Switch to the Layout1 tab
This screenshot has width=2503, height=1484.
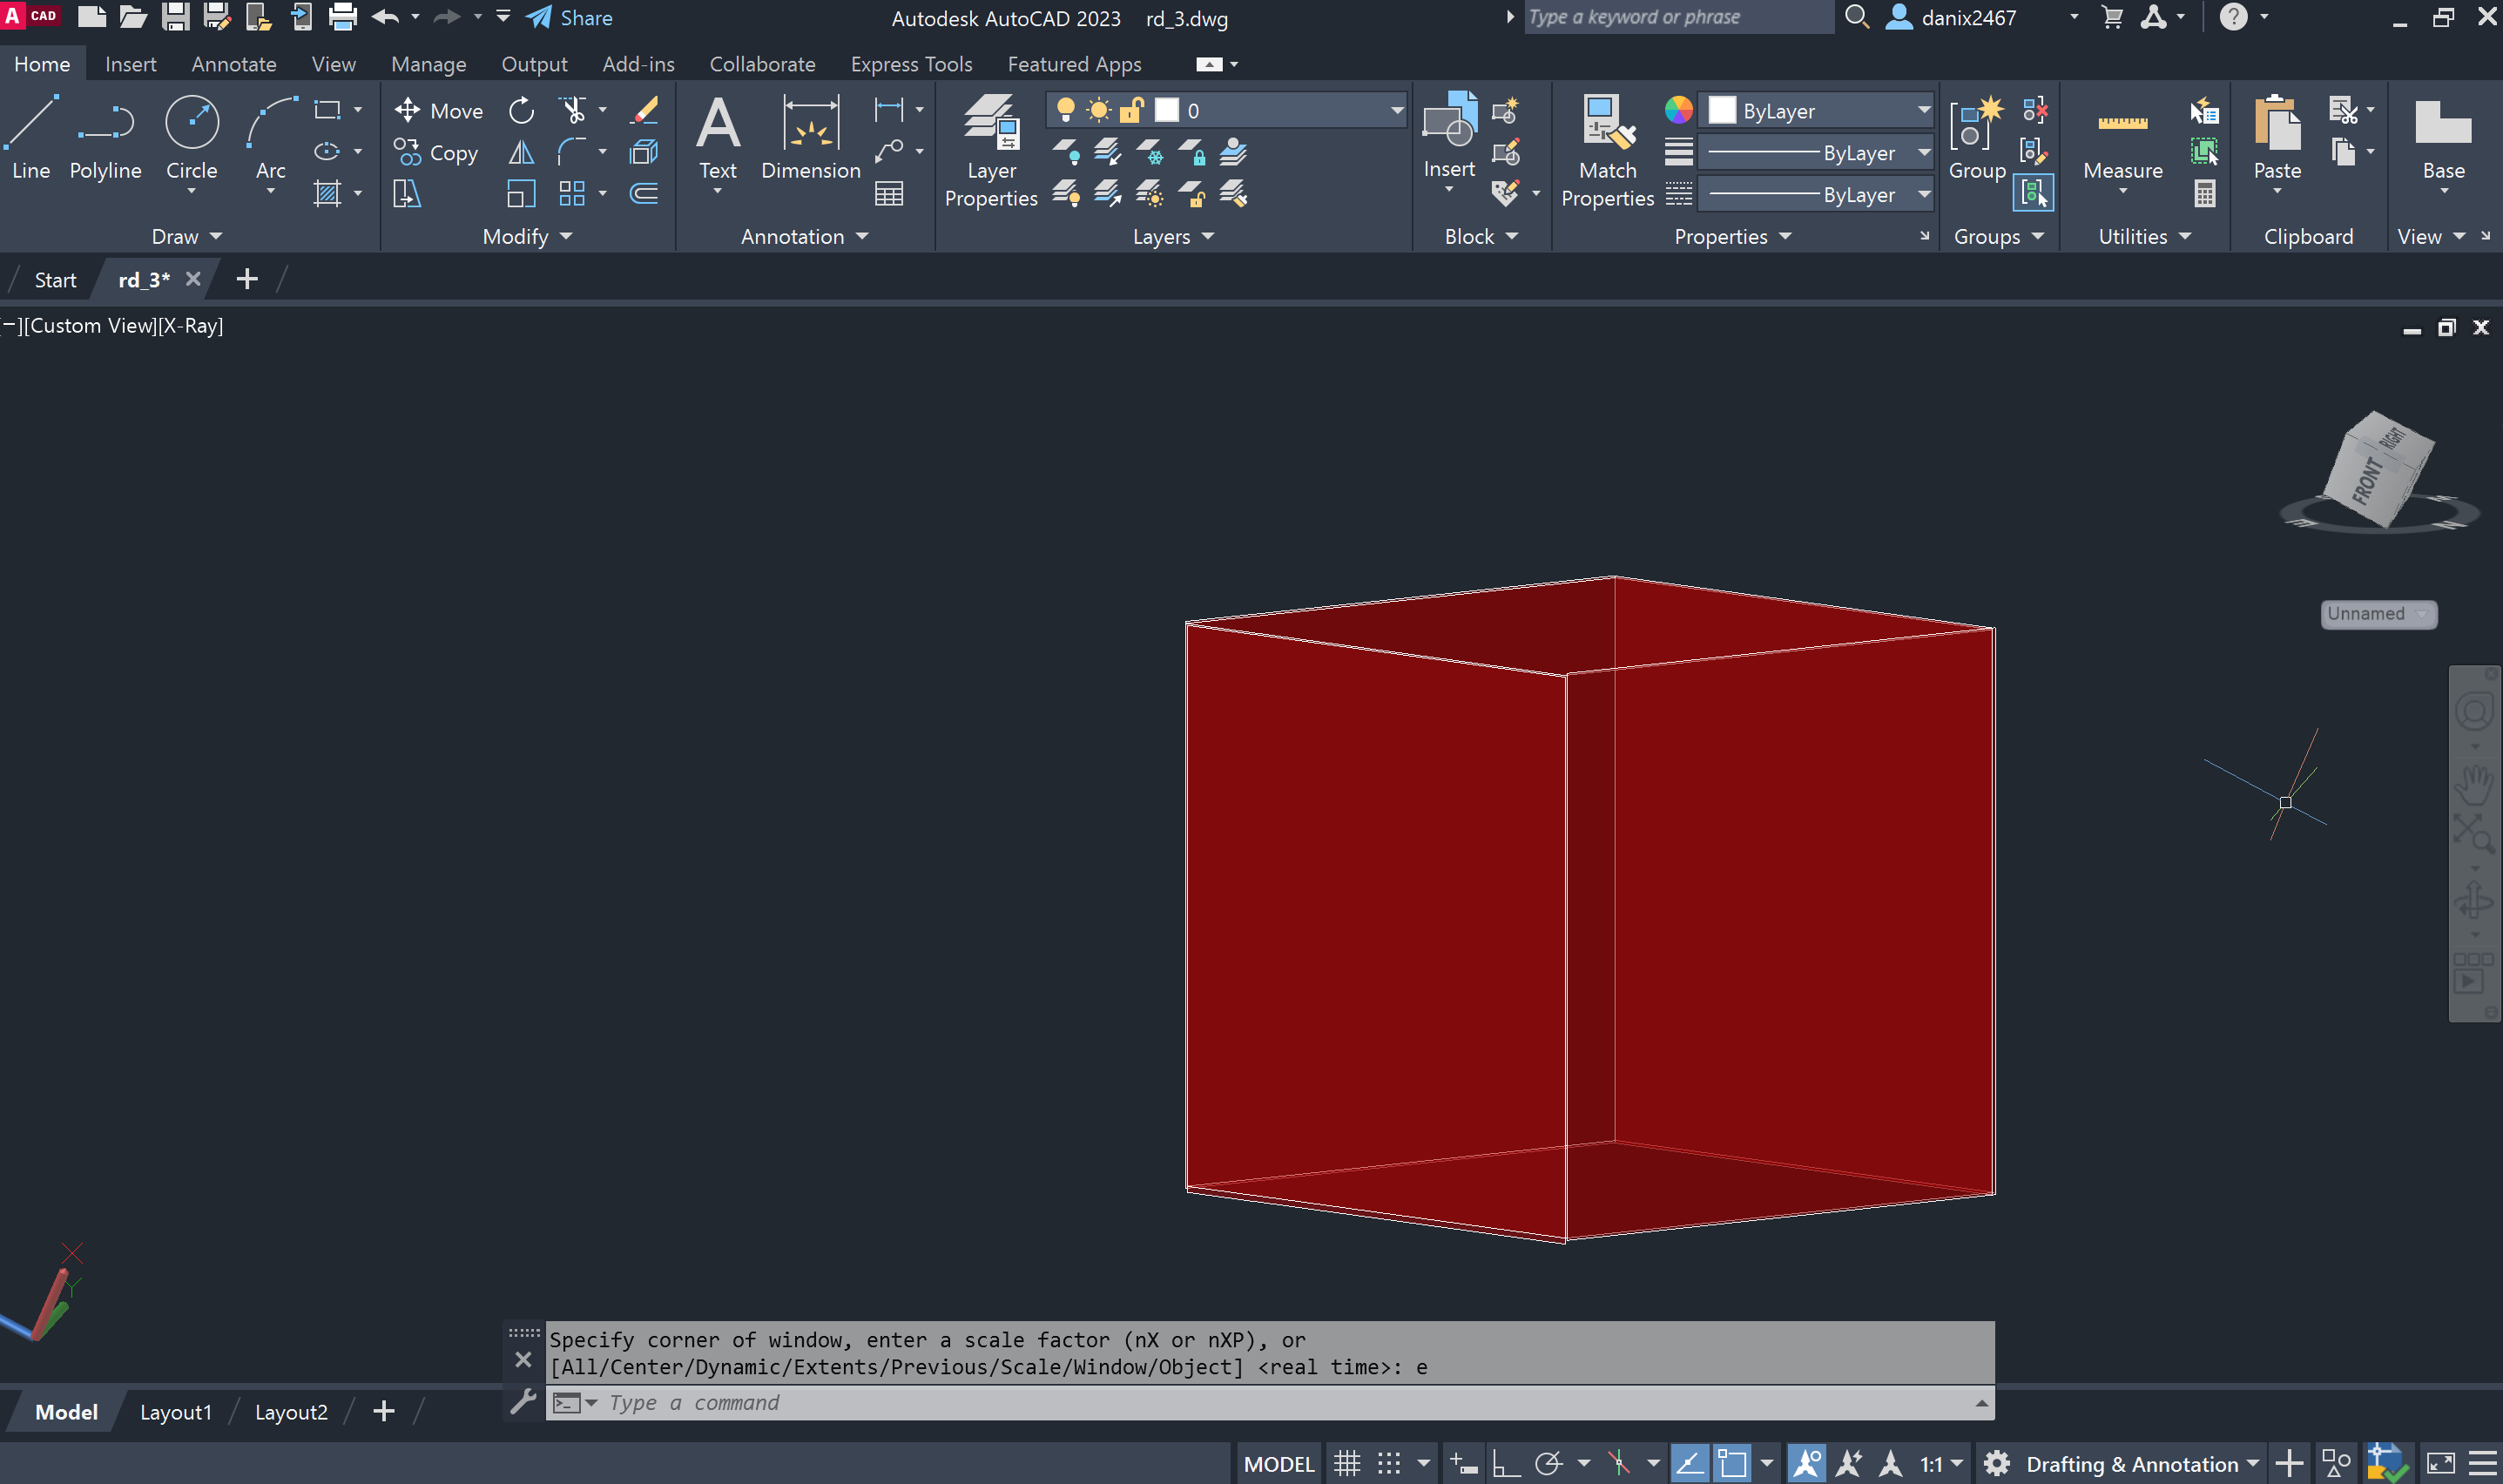pyautogui.click(x=176, y=1412)
